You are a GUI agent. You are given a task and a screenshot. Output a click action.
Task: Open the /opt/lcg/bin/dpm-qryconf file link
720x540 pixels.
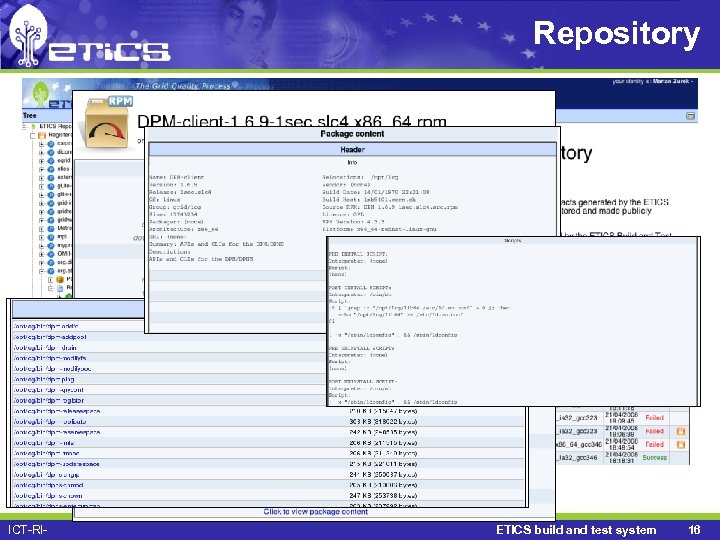pos(49,390)
